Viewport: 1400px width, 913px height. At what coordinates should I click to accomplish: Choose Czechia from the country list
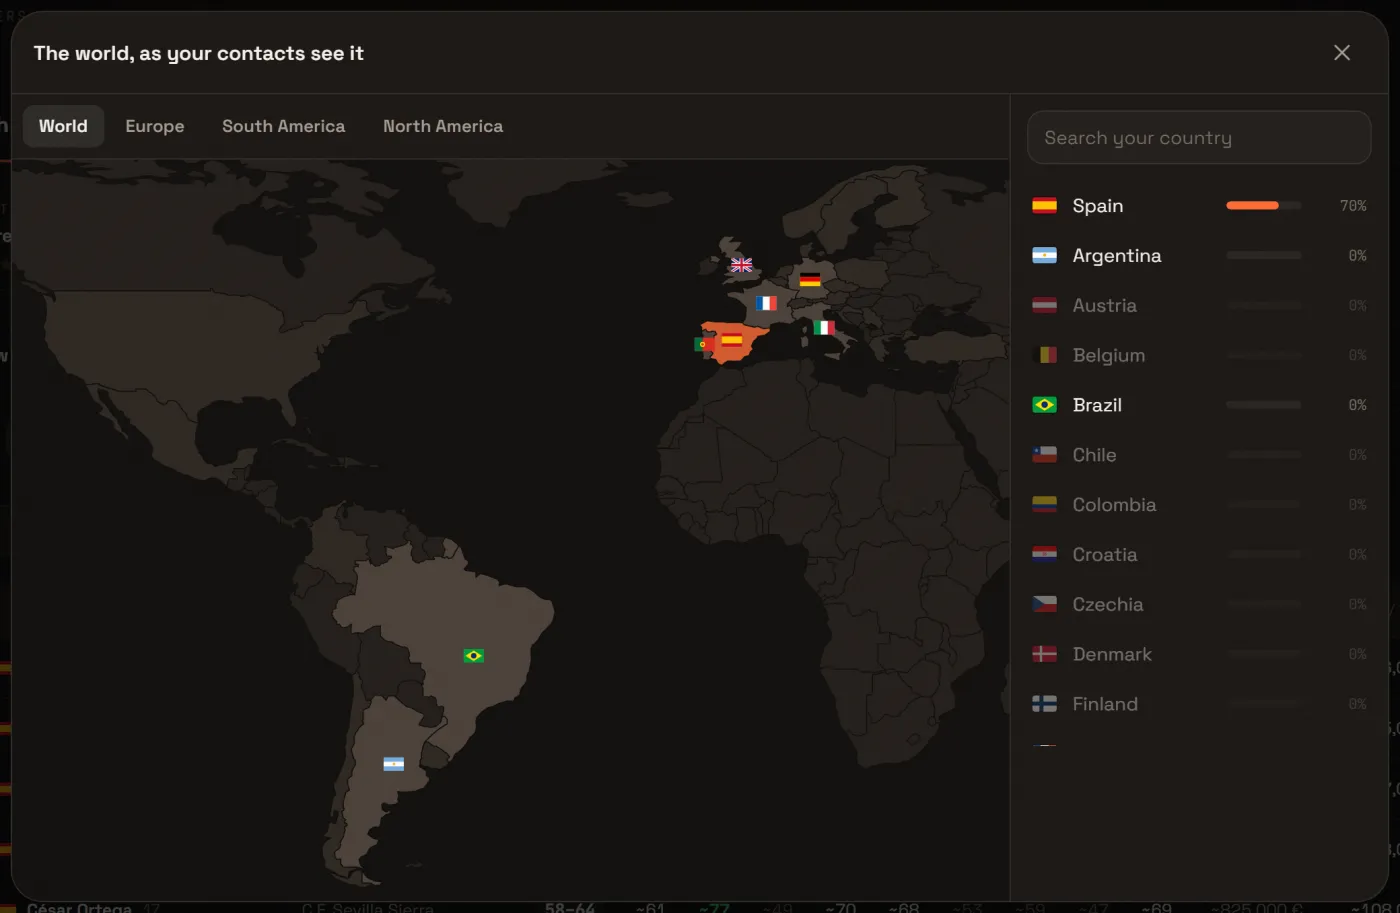[x=1199, y=605]
